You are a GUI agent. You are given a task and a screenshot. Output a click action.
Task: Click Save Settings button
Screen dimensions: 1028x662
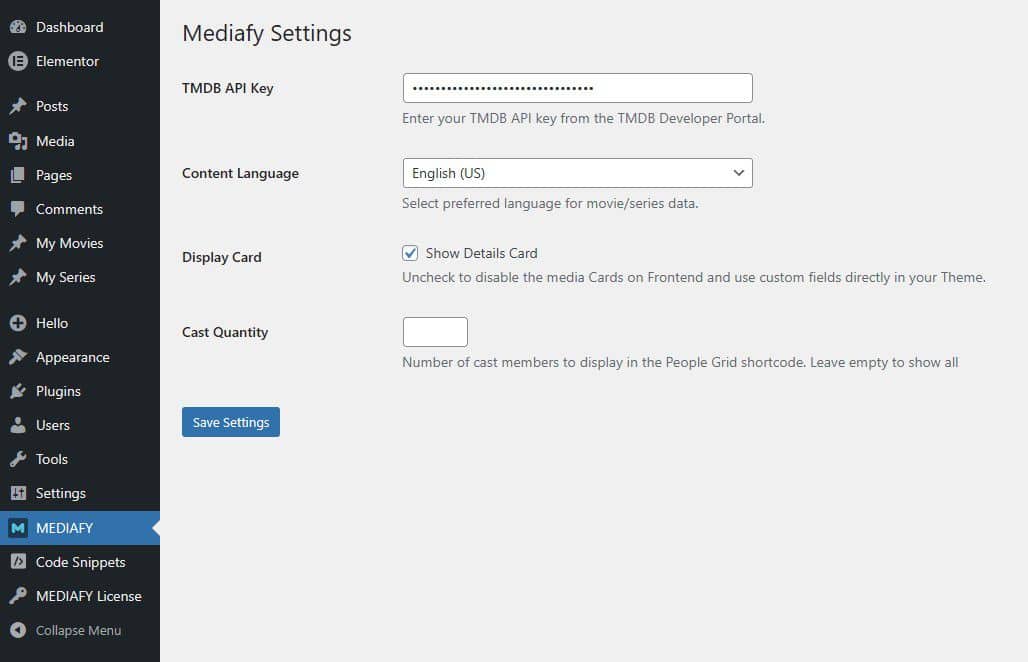[231, 422]
